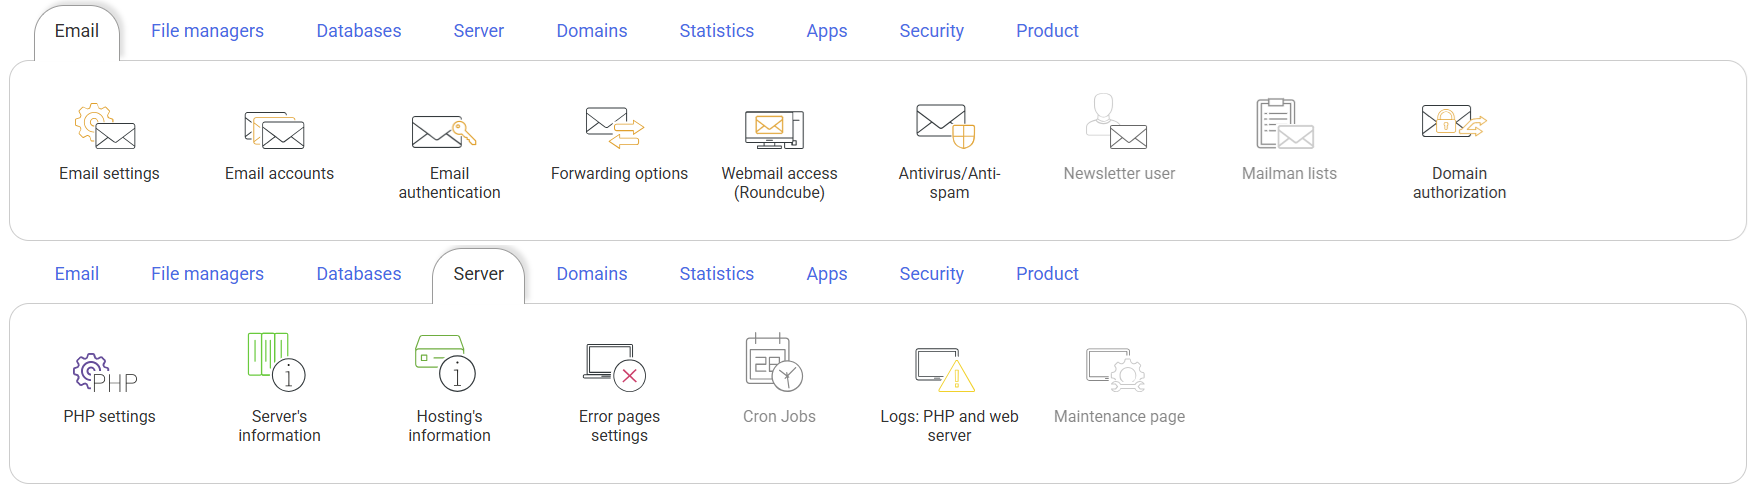
Task: Click the Newsletter user label
Action: (1119, 174)
